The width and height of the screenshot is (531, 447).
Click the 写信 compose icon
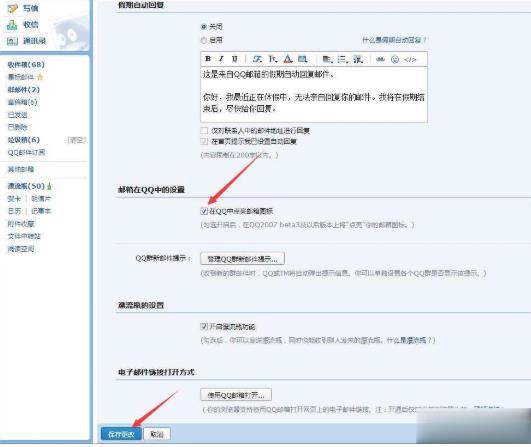12,8
